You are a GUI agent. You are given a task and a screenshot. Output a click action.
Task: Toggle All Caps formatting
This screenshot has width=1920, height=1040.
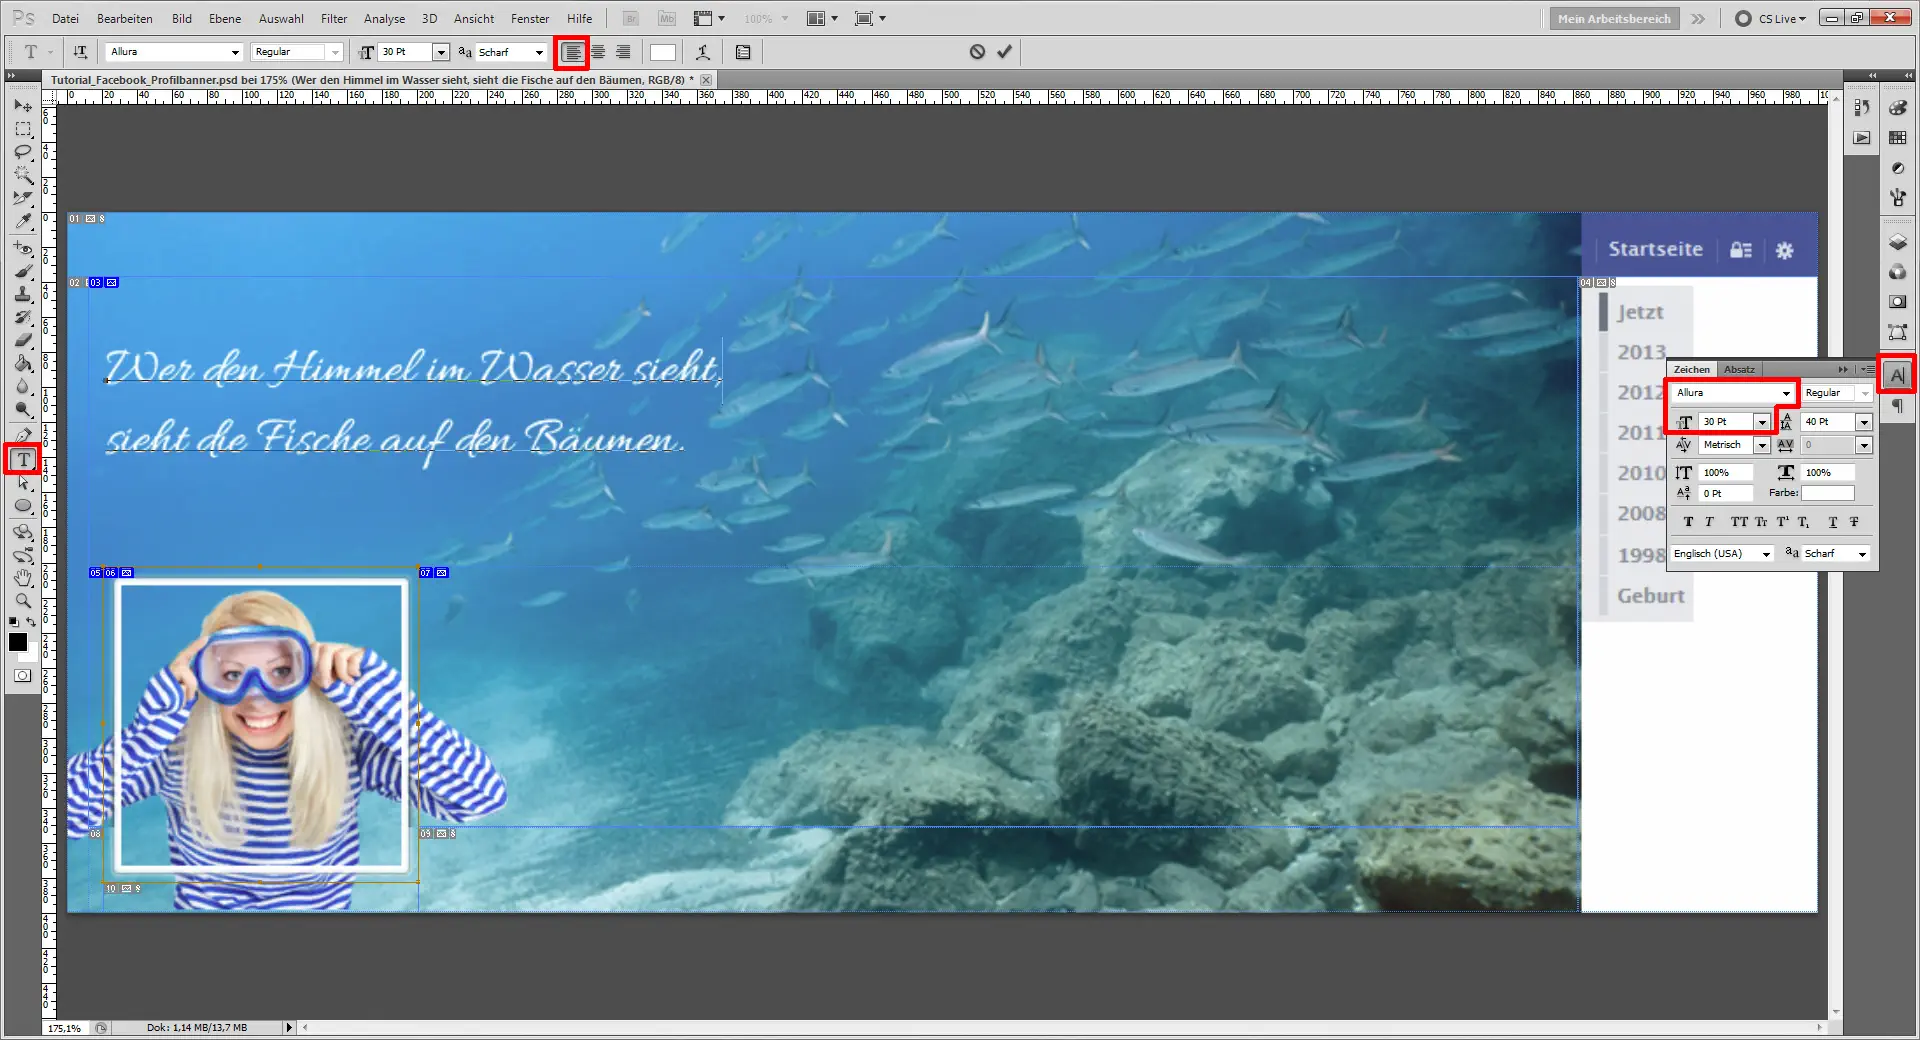tap(1740, 521)
